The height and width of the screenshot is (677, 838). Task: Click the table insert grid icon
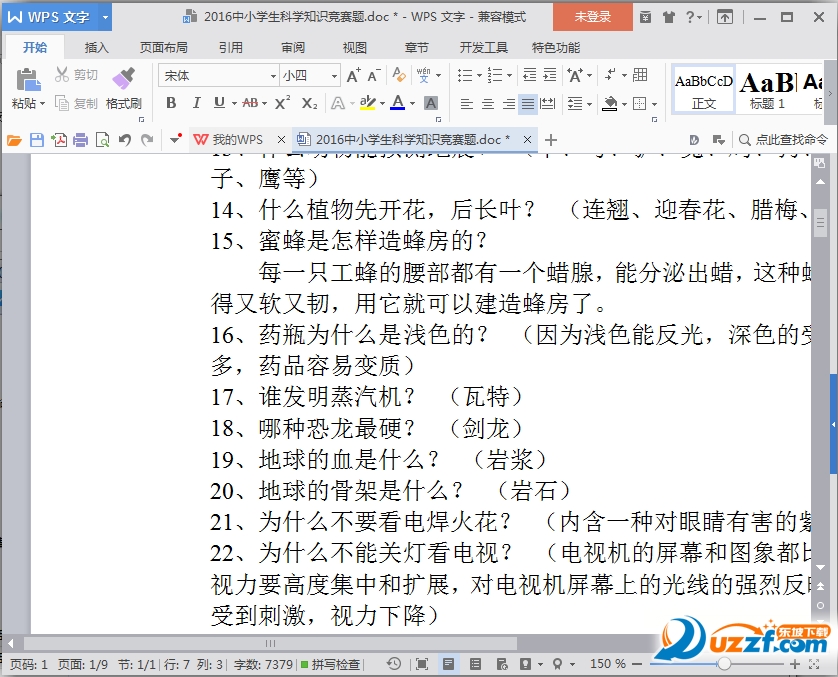pos(640,75)
